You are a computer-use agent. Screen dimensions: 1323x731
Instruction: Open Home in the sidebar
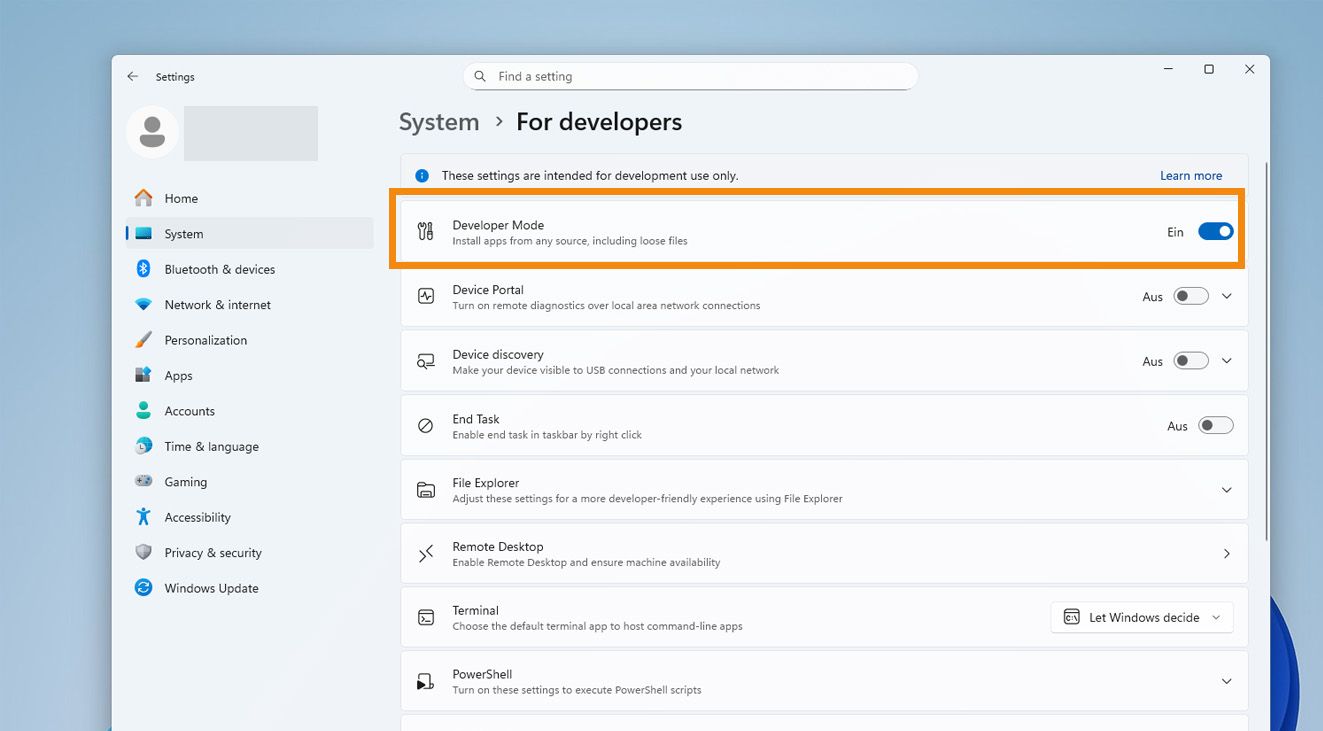pyautogui.click(x=249, y=198)
